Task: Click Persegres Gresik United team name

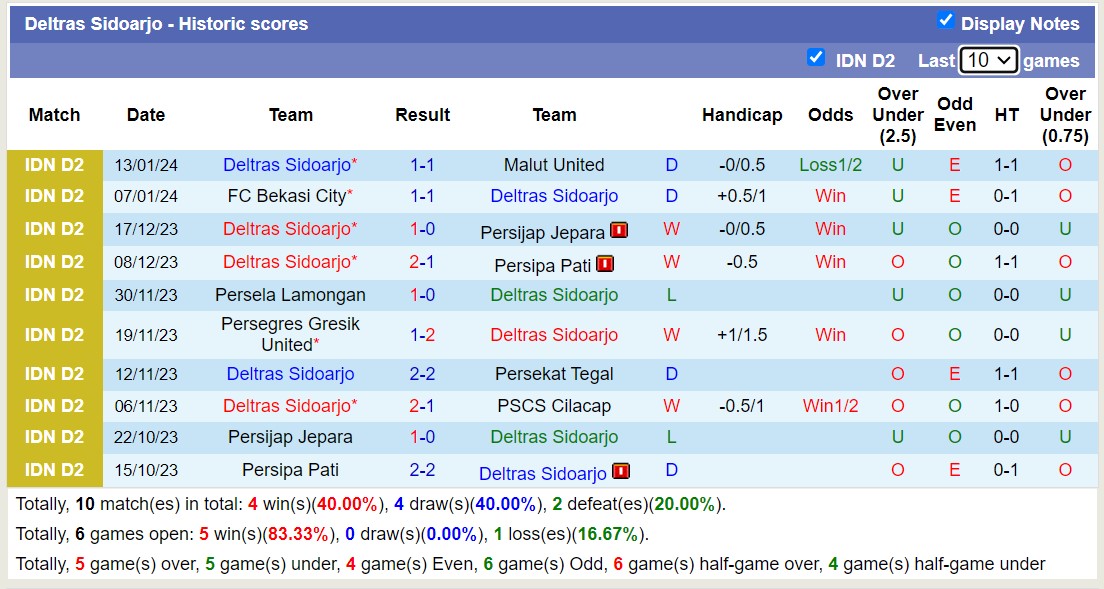Action: (290, 334)
